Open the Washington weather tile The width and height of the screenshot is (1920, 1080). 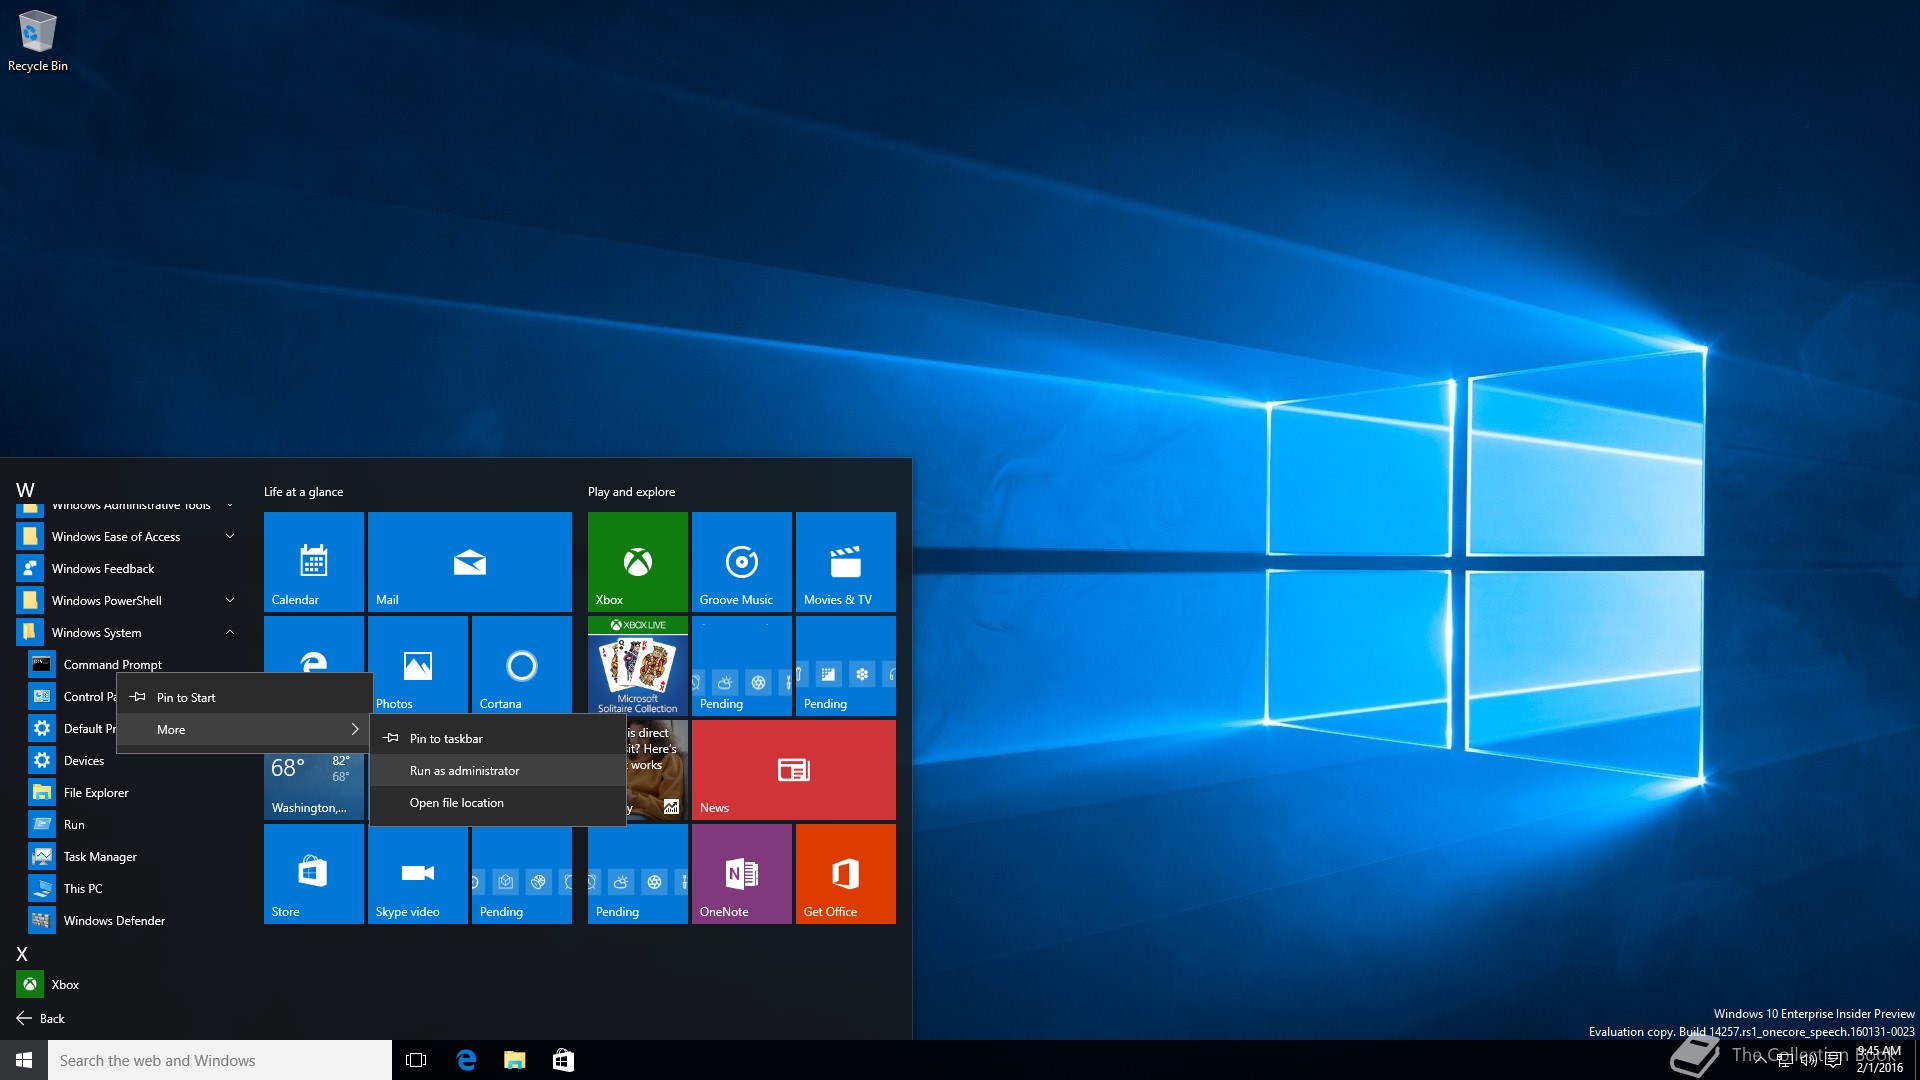(313, 787)
